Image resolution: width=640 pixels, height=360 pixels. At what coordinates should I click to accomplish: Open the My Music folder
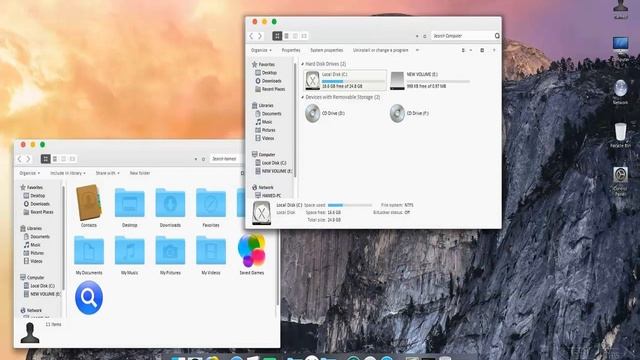129,250
